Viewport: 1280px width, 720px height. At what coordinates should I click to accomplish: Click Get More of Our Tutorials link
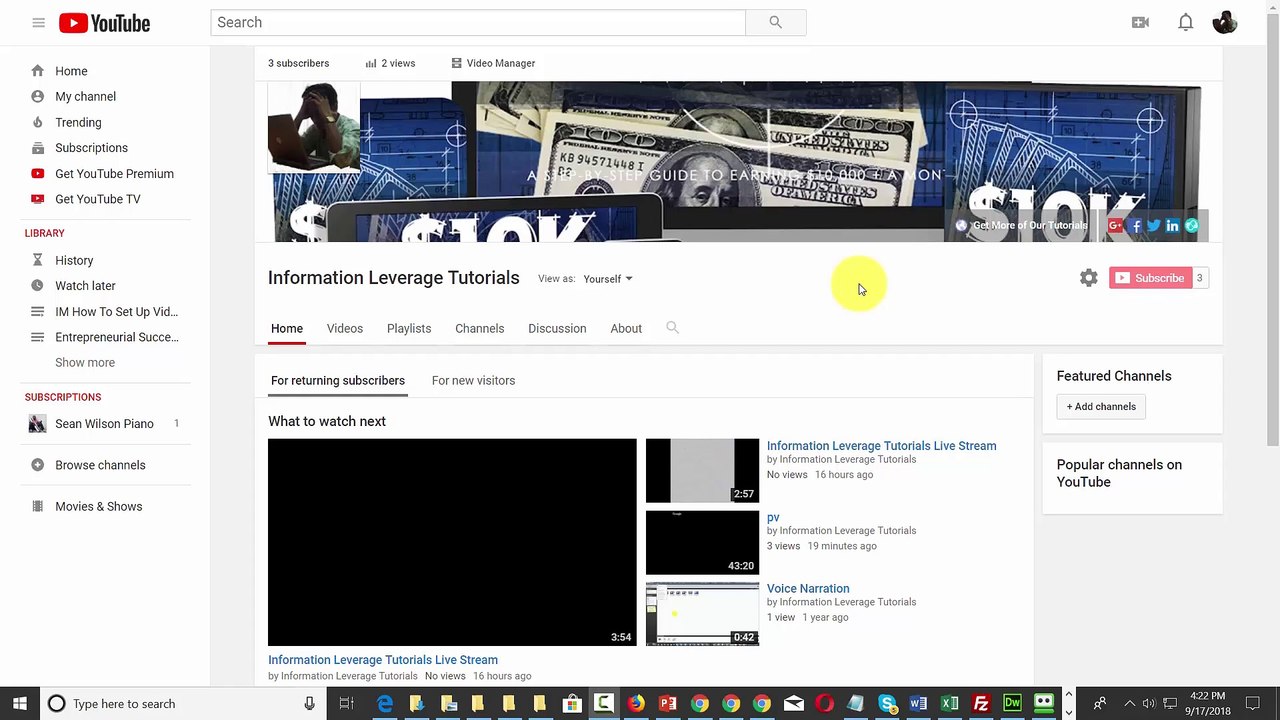click(x=1022, y=226)
